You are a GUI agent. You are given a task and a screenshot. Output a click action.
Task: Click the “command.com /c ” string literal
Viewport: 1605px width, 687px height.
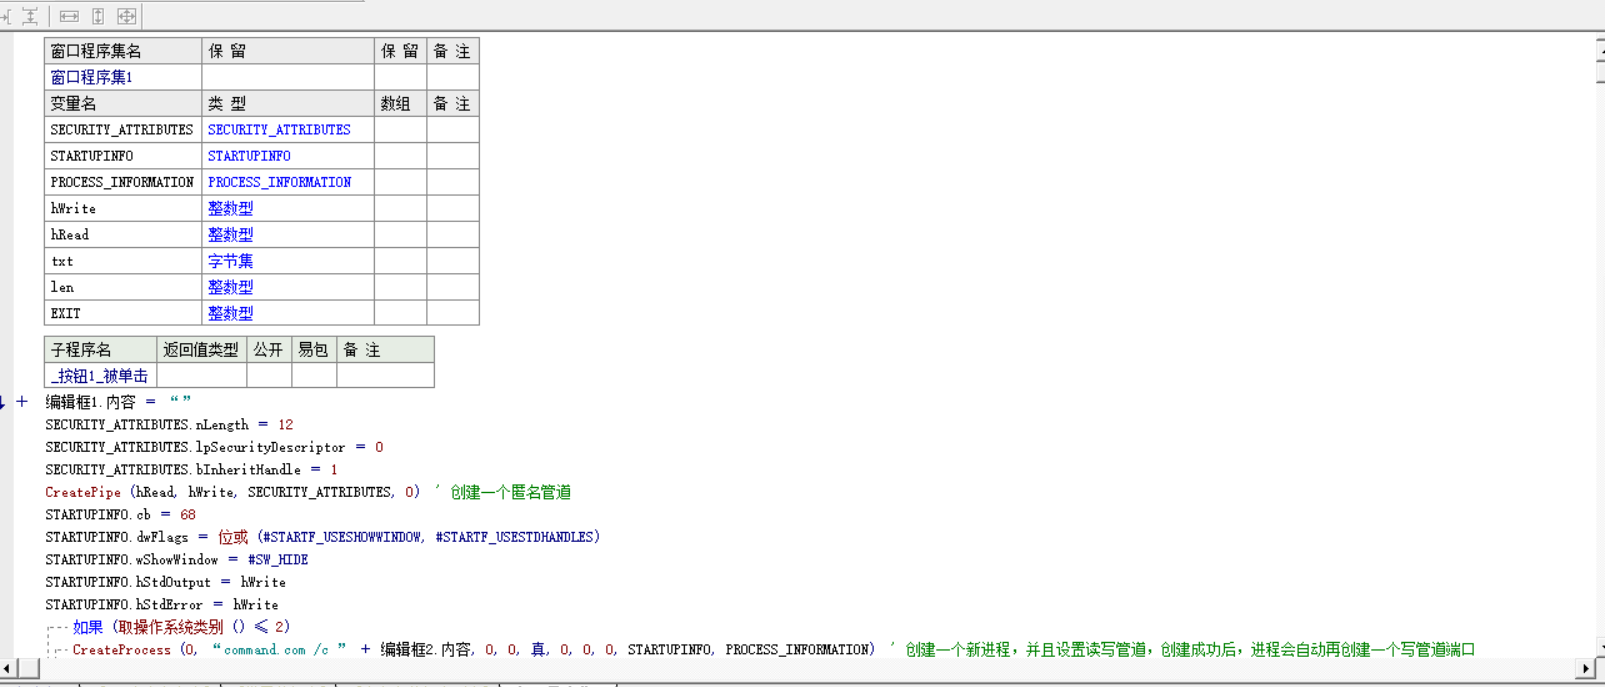[279, 650]
